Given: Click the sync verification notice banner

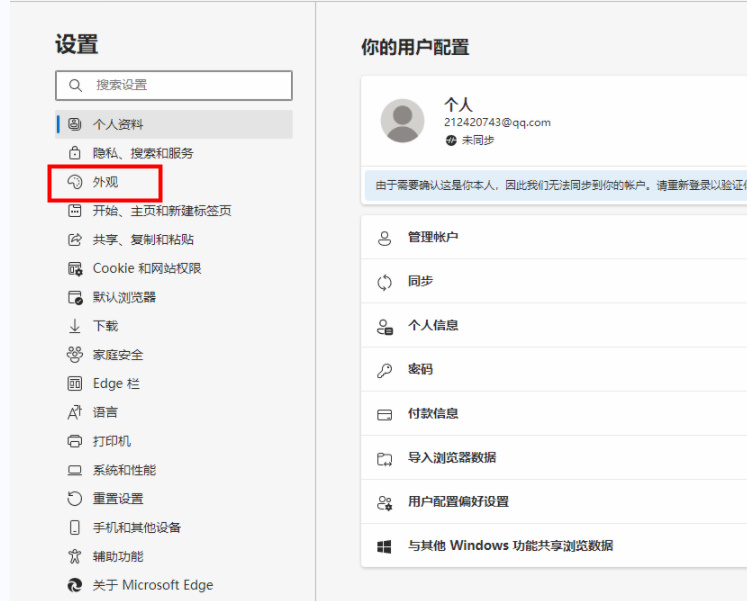Looking at the screenshot, I should click(556, 185).
